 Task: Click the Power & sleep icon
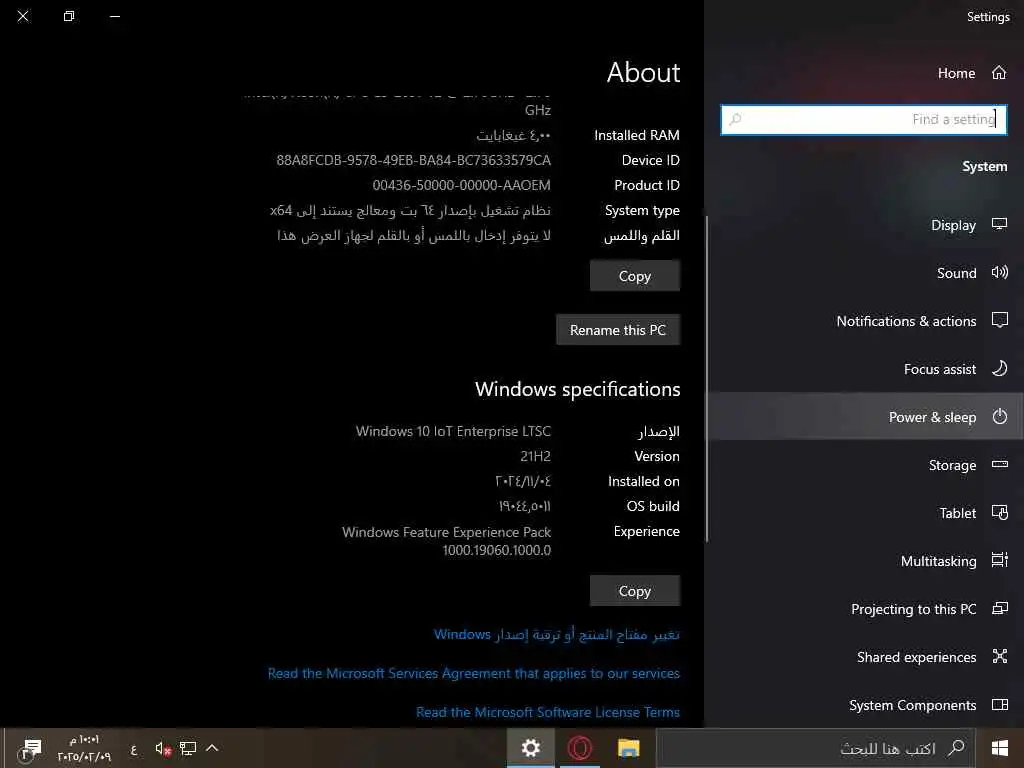click(x=999, y=417)
